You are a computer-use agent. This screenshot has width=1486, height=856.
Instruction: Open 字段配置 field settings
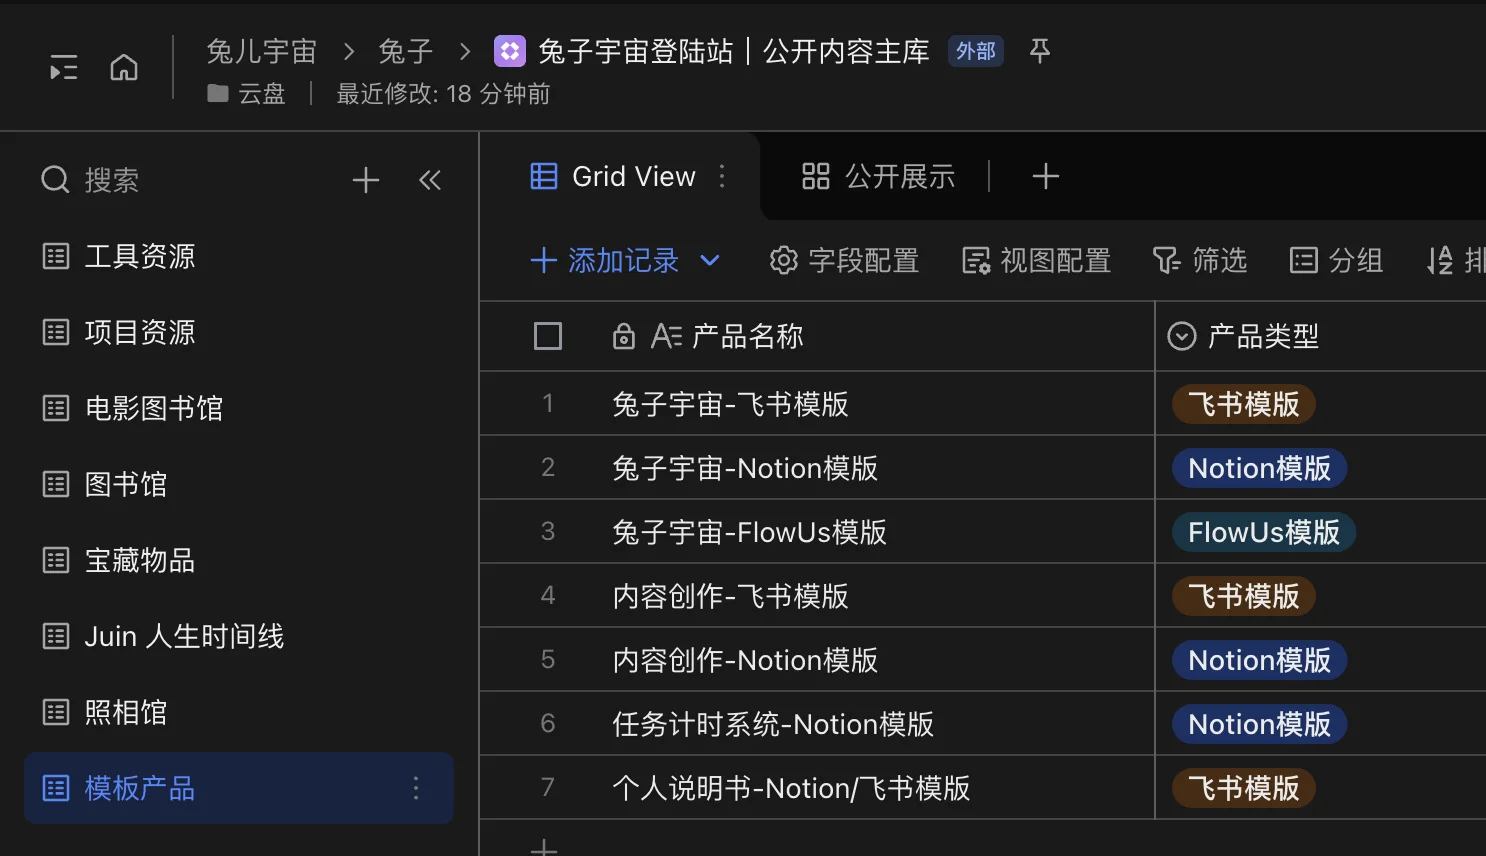[x=844, y=261]
